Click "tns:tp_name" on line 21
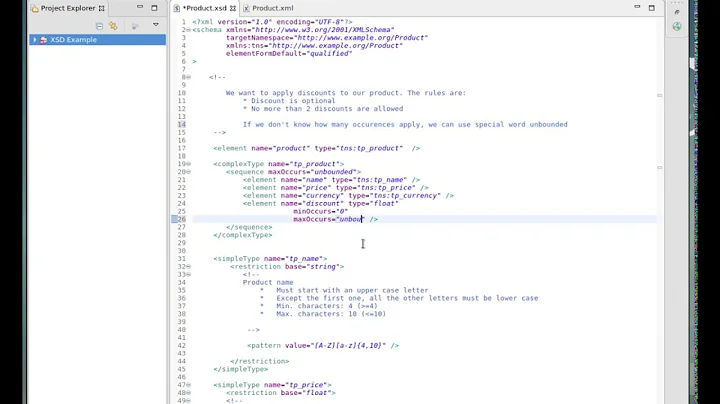The image size is (720, 404). click(x=380, y=180)
